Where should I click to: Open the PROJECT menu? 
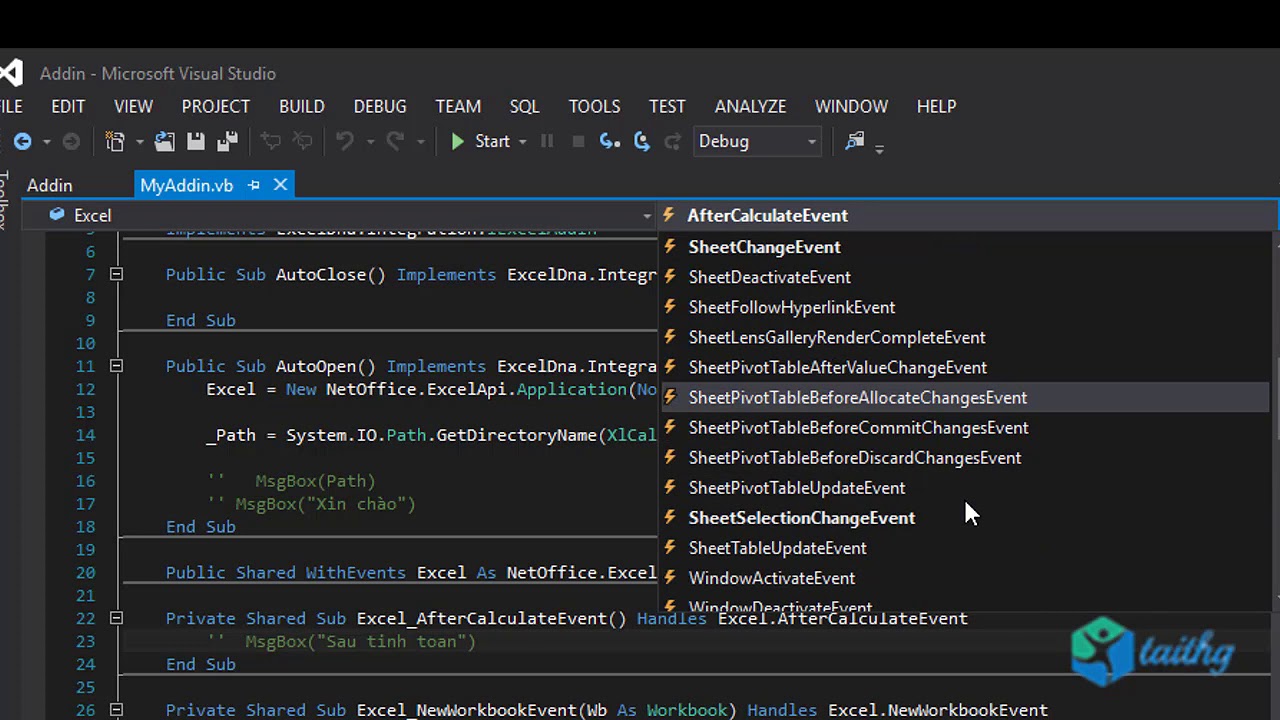pos(216,106)
